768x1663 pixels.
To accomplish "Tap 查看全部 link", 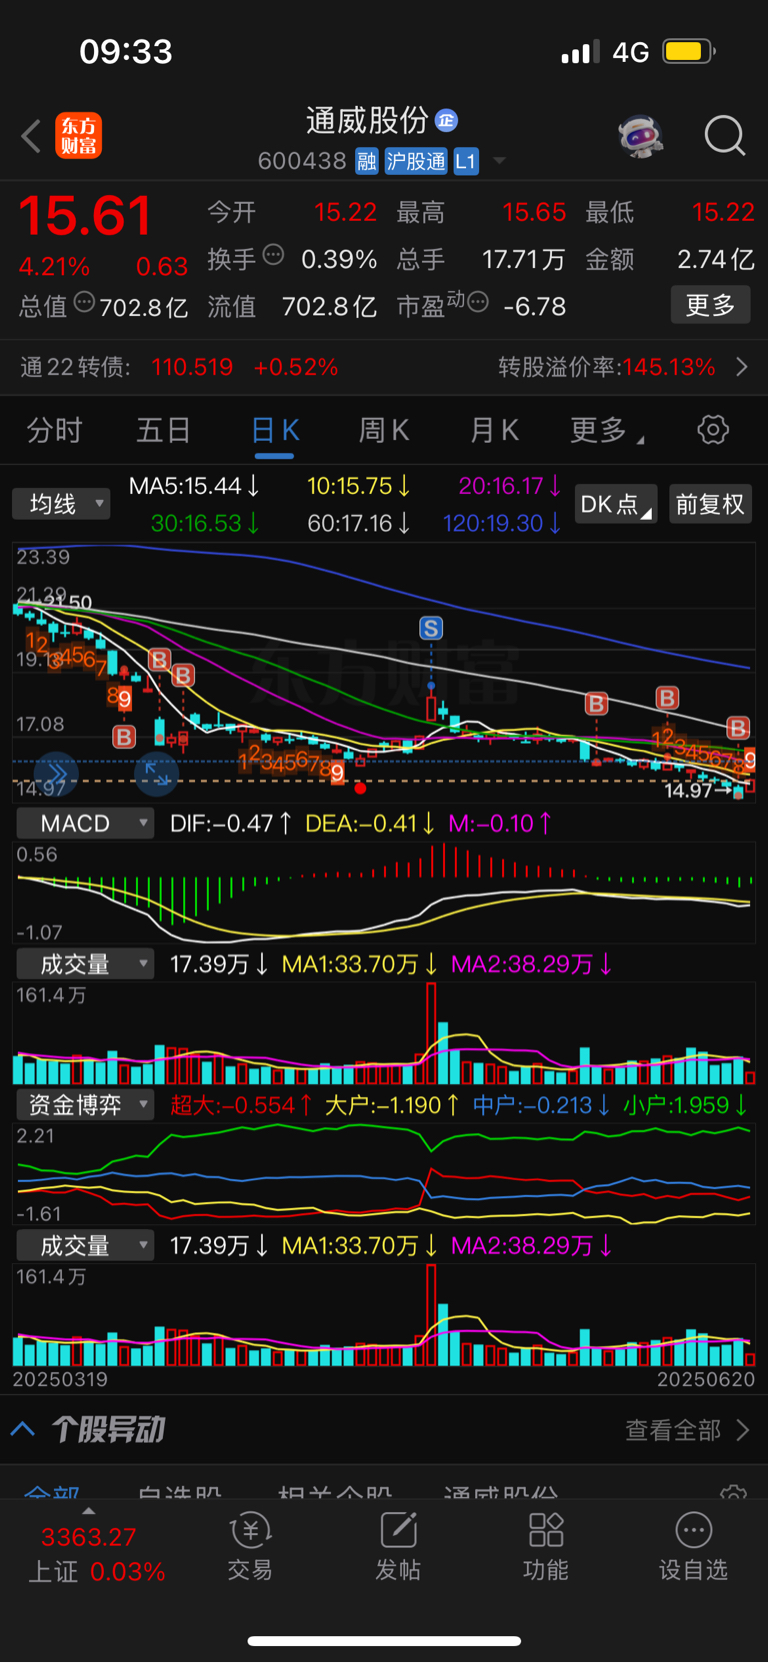I will coord(673,1430).
